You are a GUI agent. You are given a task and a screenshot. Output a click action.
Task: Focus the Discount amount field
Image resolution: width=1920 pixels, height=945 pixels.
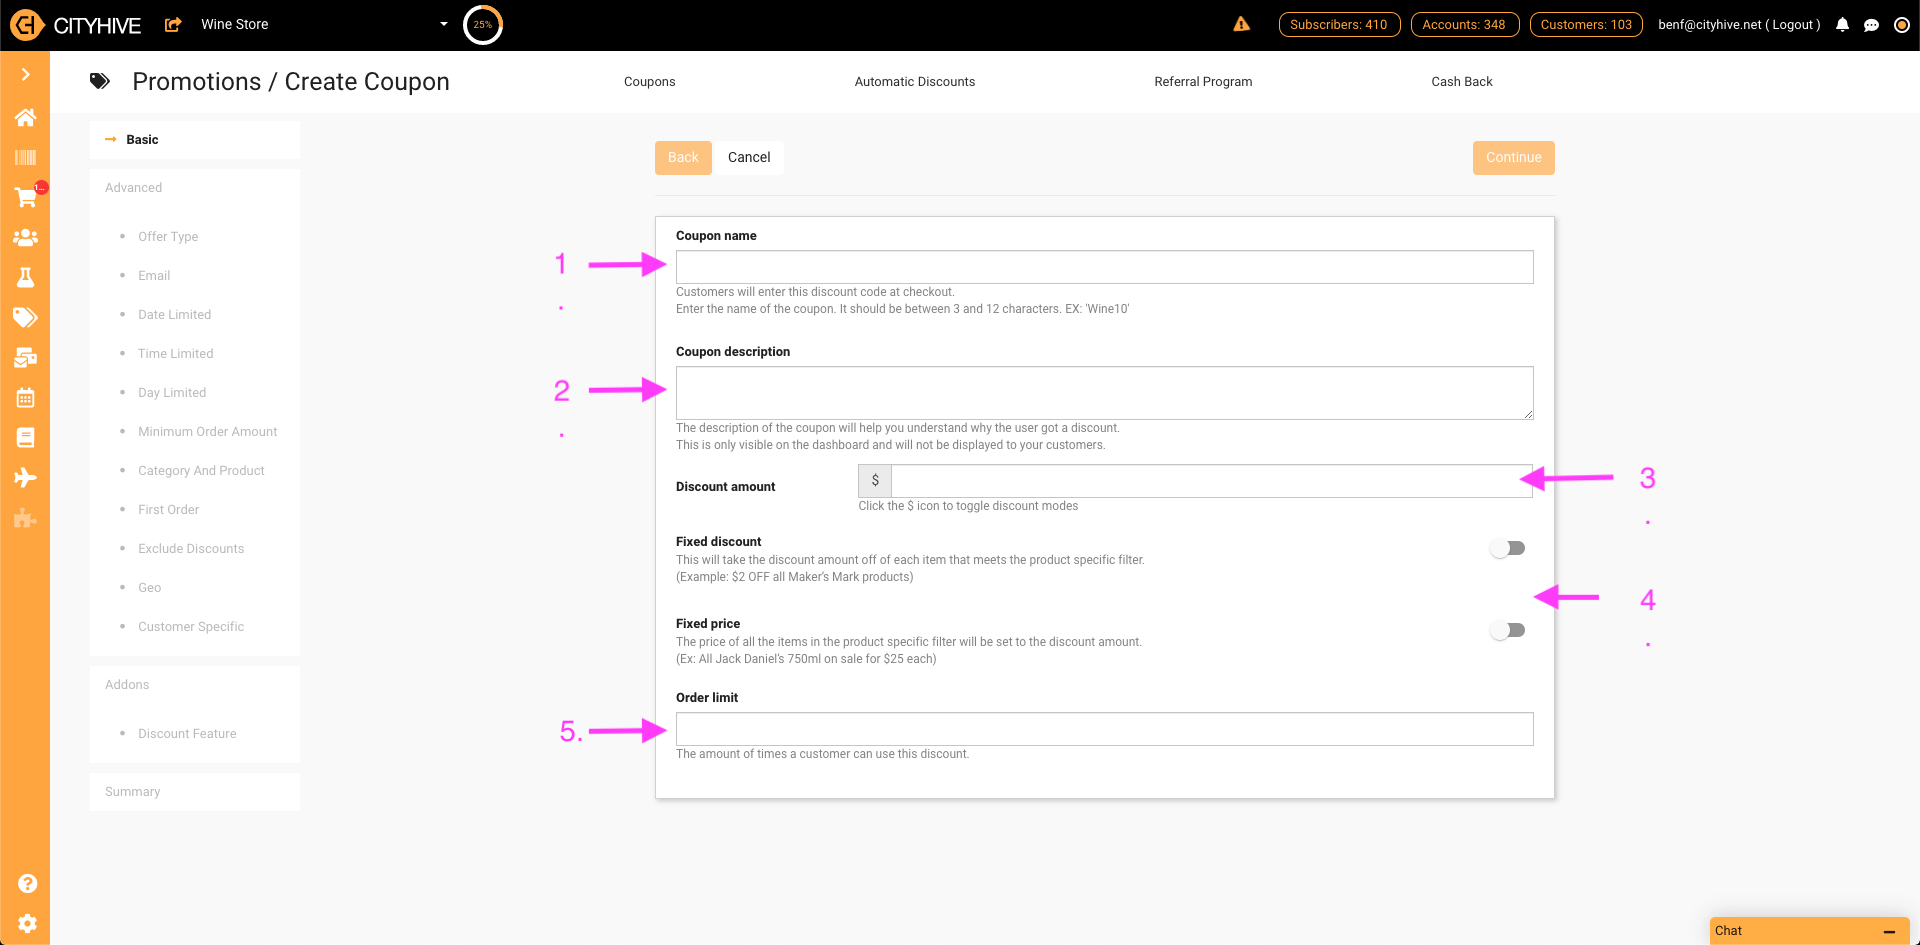click(x=1212, y=481)
